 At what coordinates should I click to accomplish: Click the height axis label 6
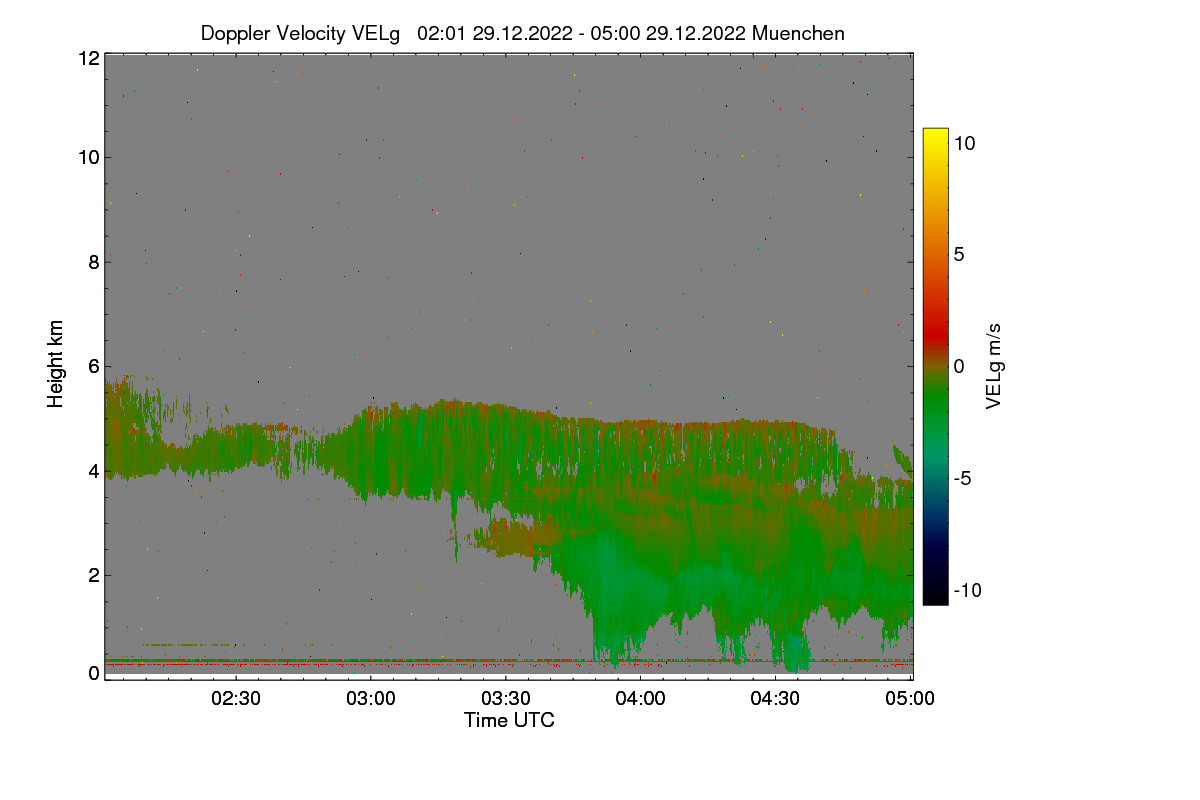[x=94, y=366]
